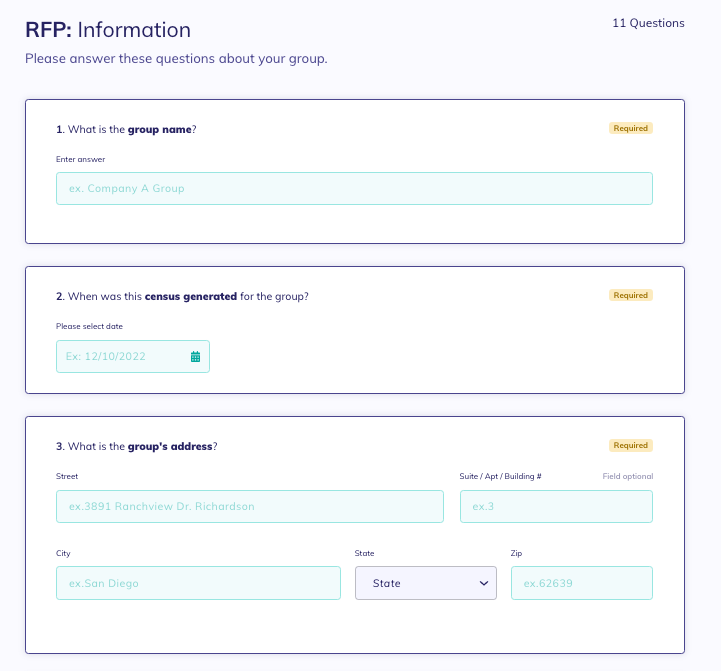The height and width of the screenshot is (671, 721).
Task: Click Required badge on census generated question
Action: [631, 295]
